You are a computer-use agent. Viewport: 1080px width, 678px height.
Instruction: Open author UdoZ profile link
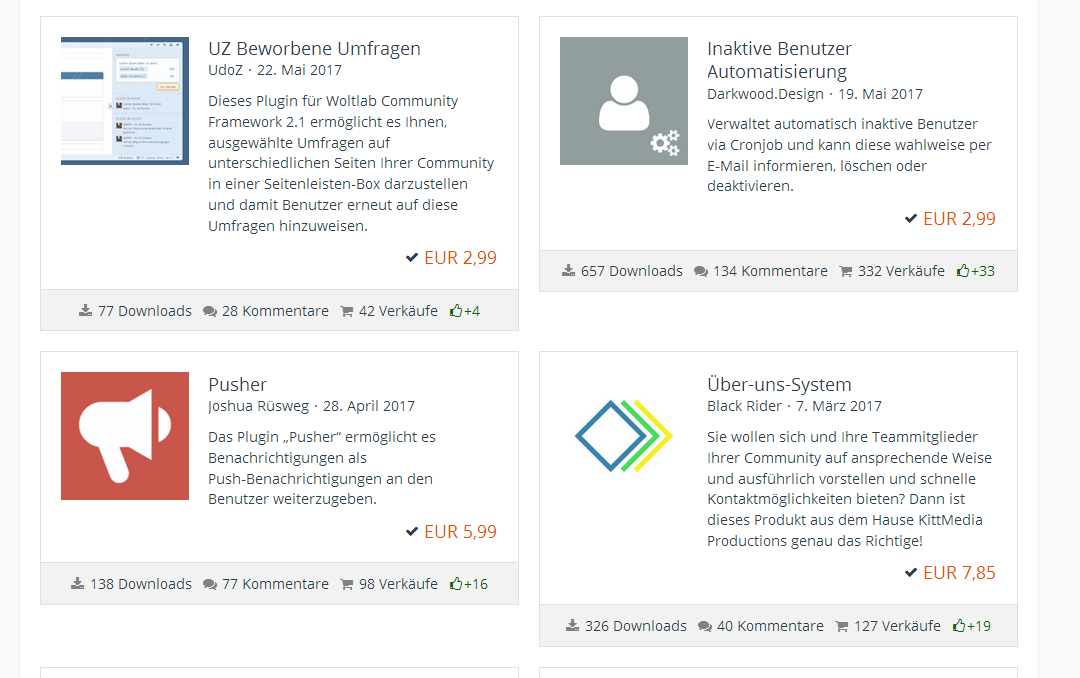[226, 70]
